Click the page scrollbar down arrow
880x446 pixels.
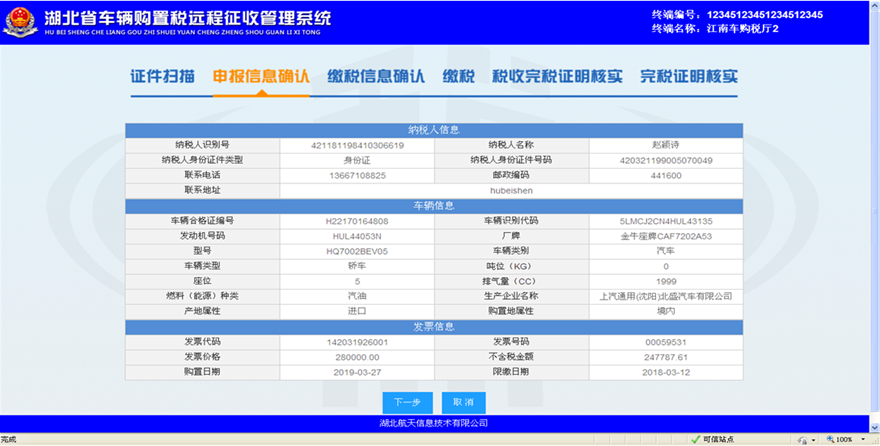point(874,427)
